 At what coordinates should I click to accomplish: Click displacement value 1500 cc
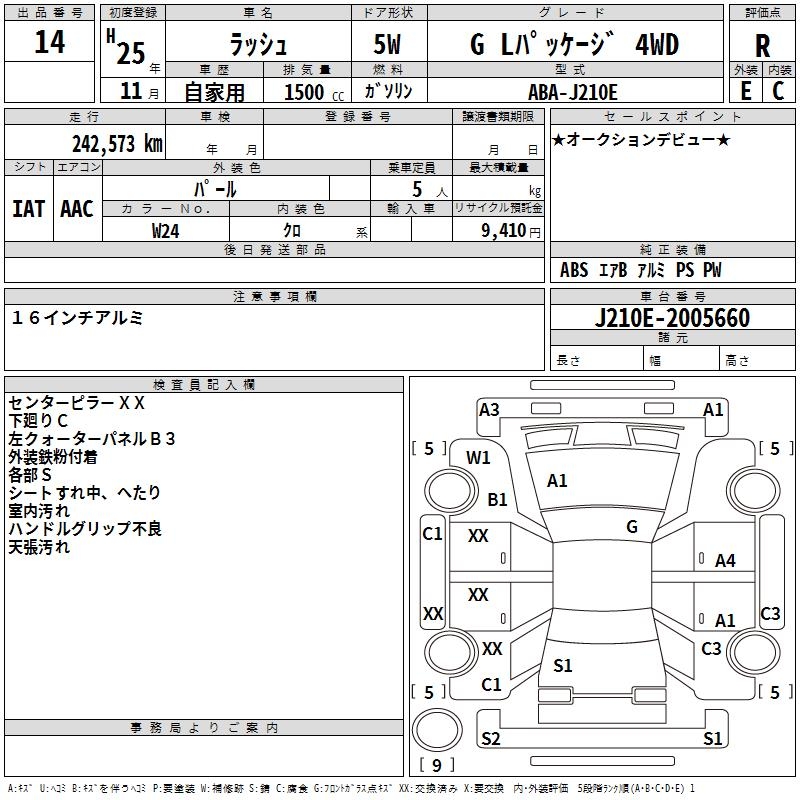point(314,92)
